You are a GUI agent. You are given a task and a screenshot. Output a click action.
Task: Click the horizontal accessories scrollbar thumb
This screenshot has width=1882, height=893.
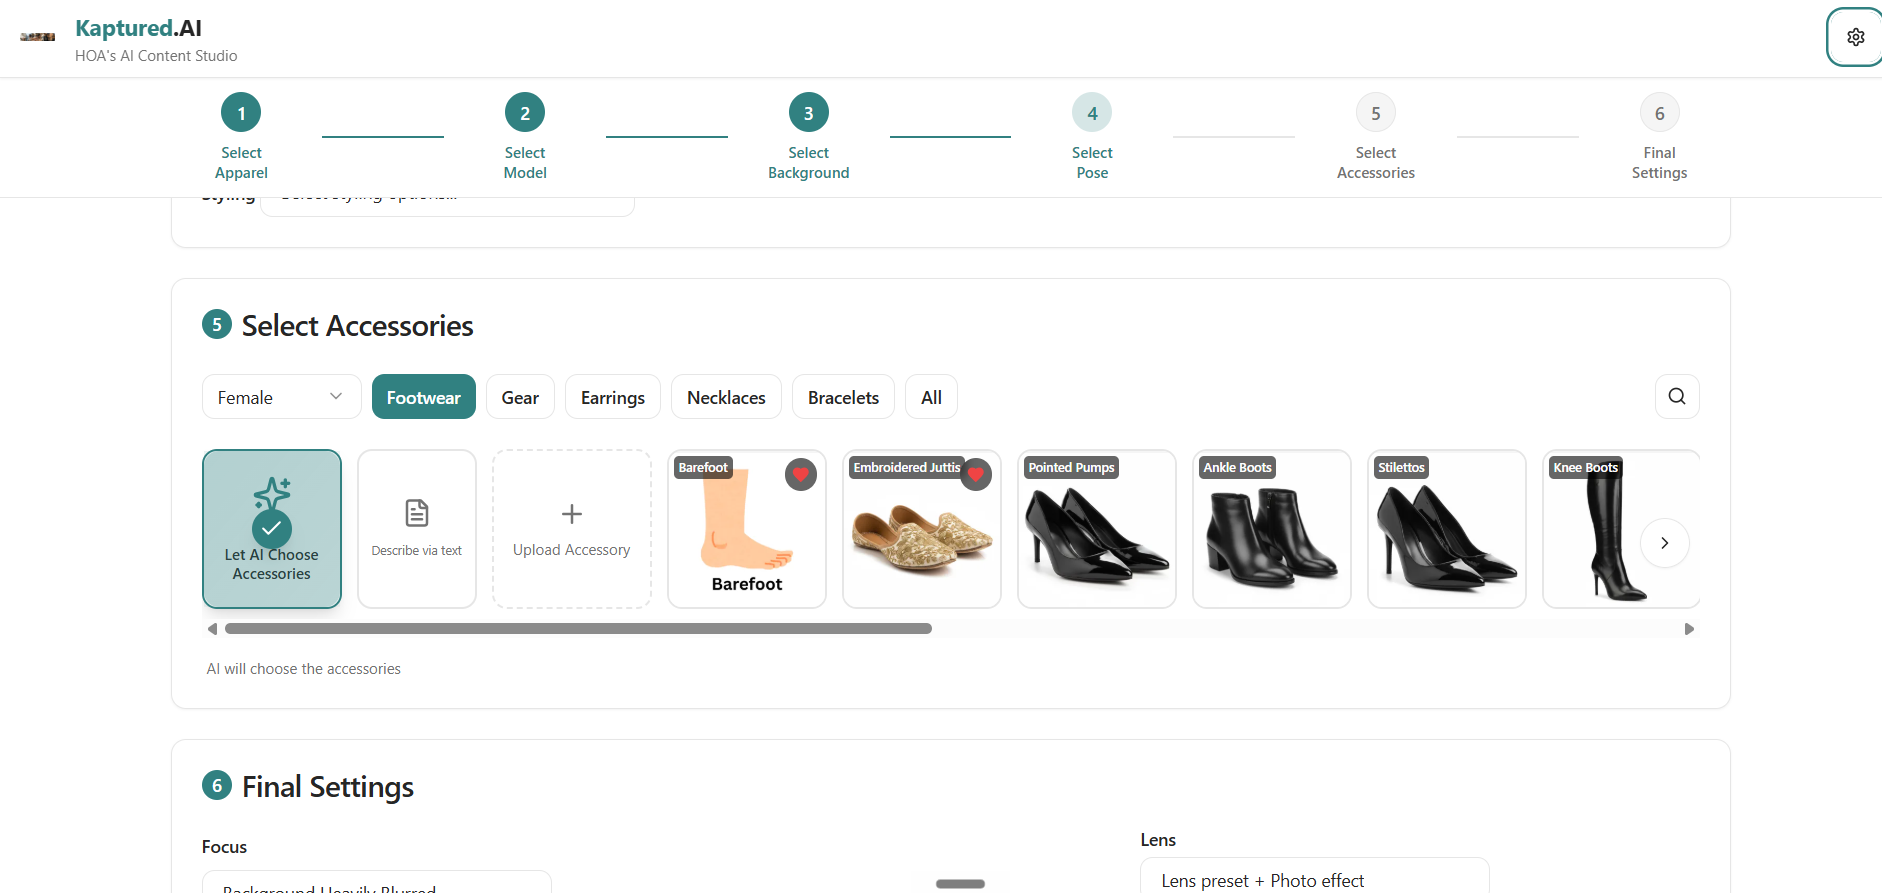(578, 629)
